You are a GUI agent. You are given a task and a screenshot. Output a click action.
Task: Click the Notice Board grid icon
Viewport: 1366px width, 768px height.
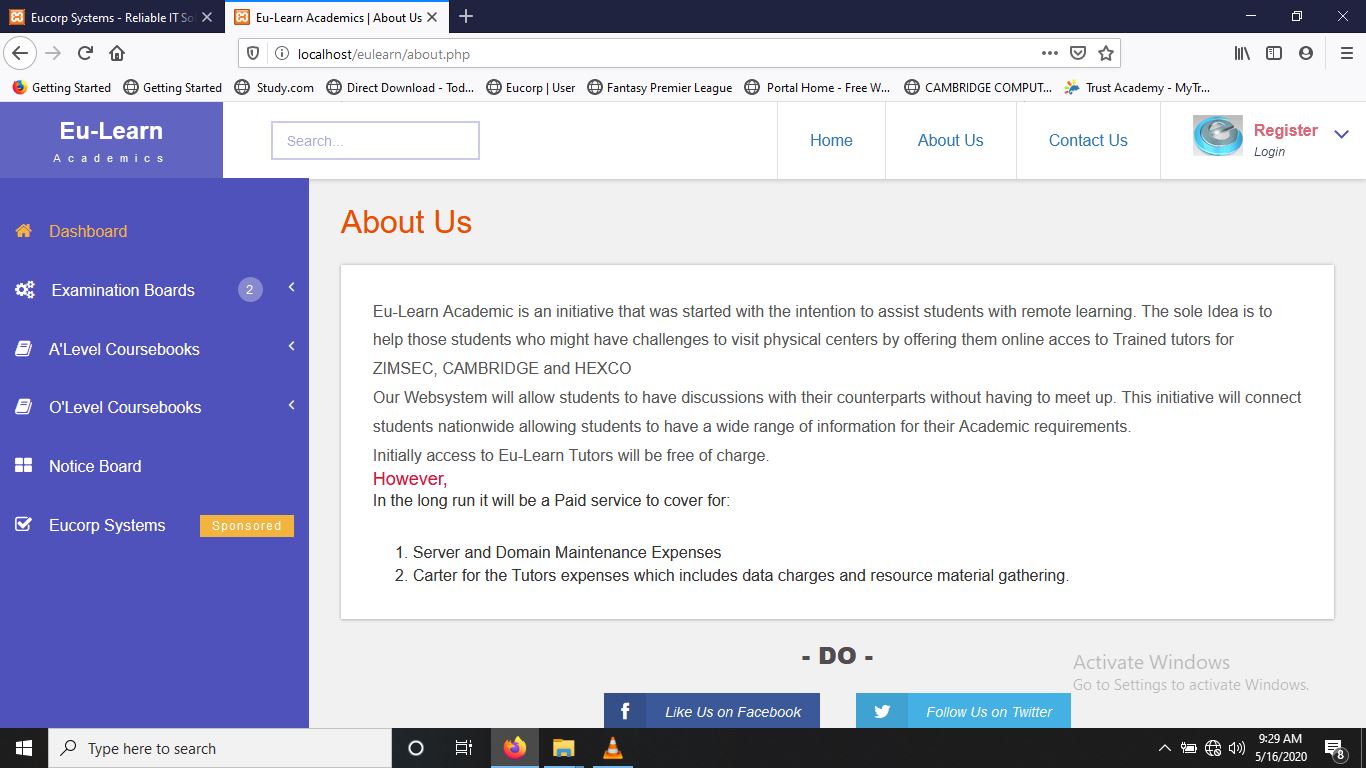[23, 466]
